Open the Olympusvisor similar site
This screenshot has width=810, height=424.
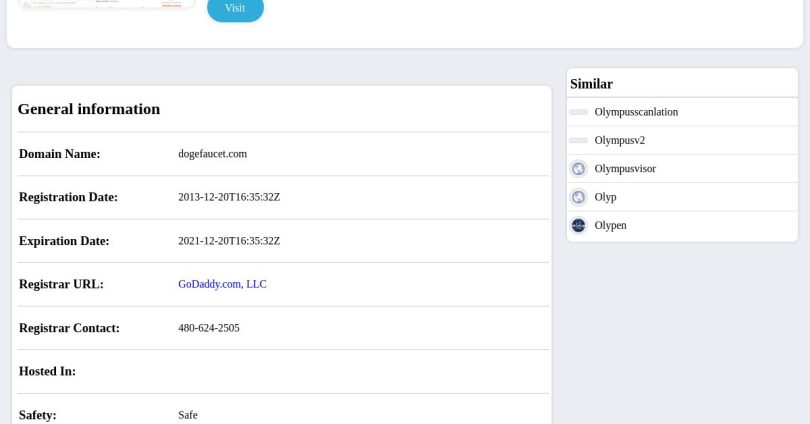[x=625, y=169]
